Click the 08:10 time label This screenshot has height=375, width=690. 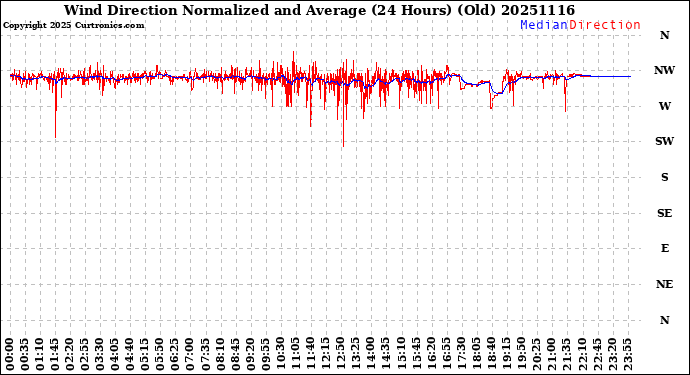click(x=221, y=354)
